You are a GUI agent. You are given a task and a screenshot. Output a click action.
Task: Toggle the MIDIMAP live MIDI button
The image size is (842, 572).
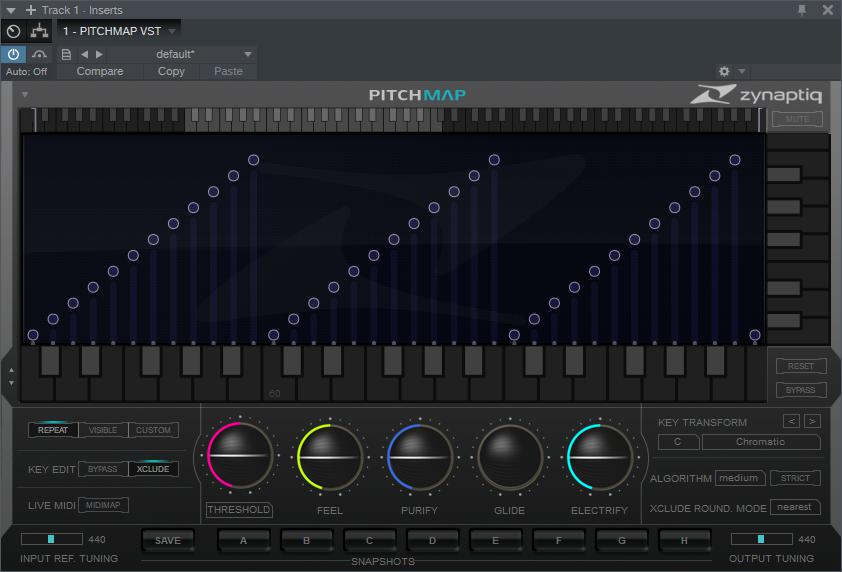pyautogui.click(x=103, y=505)
